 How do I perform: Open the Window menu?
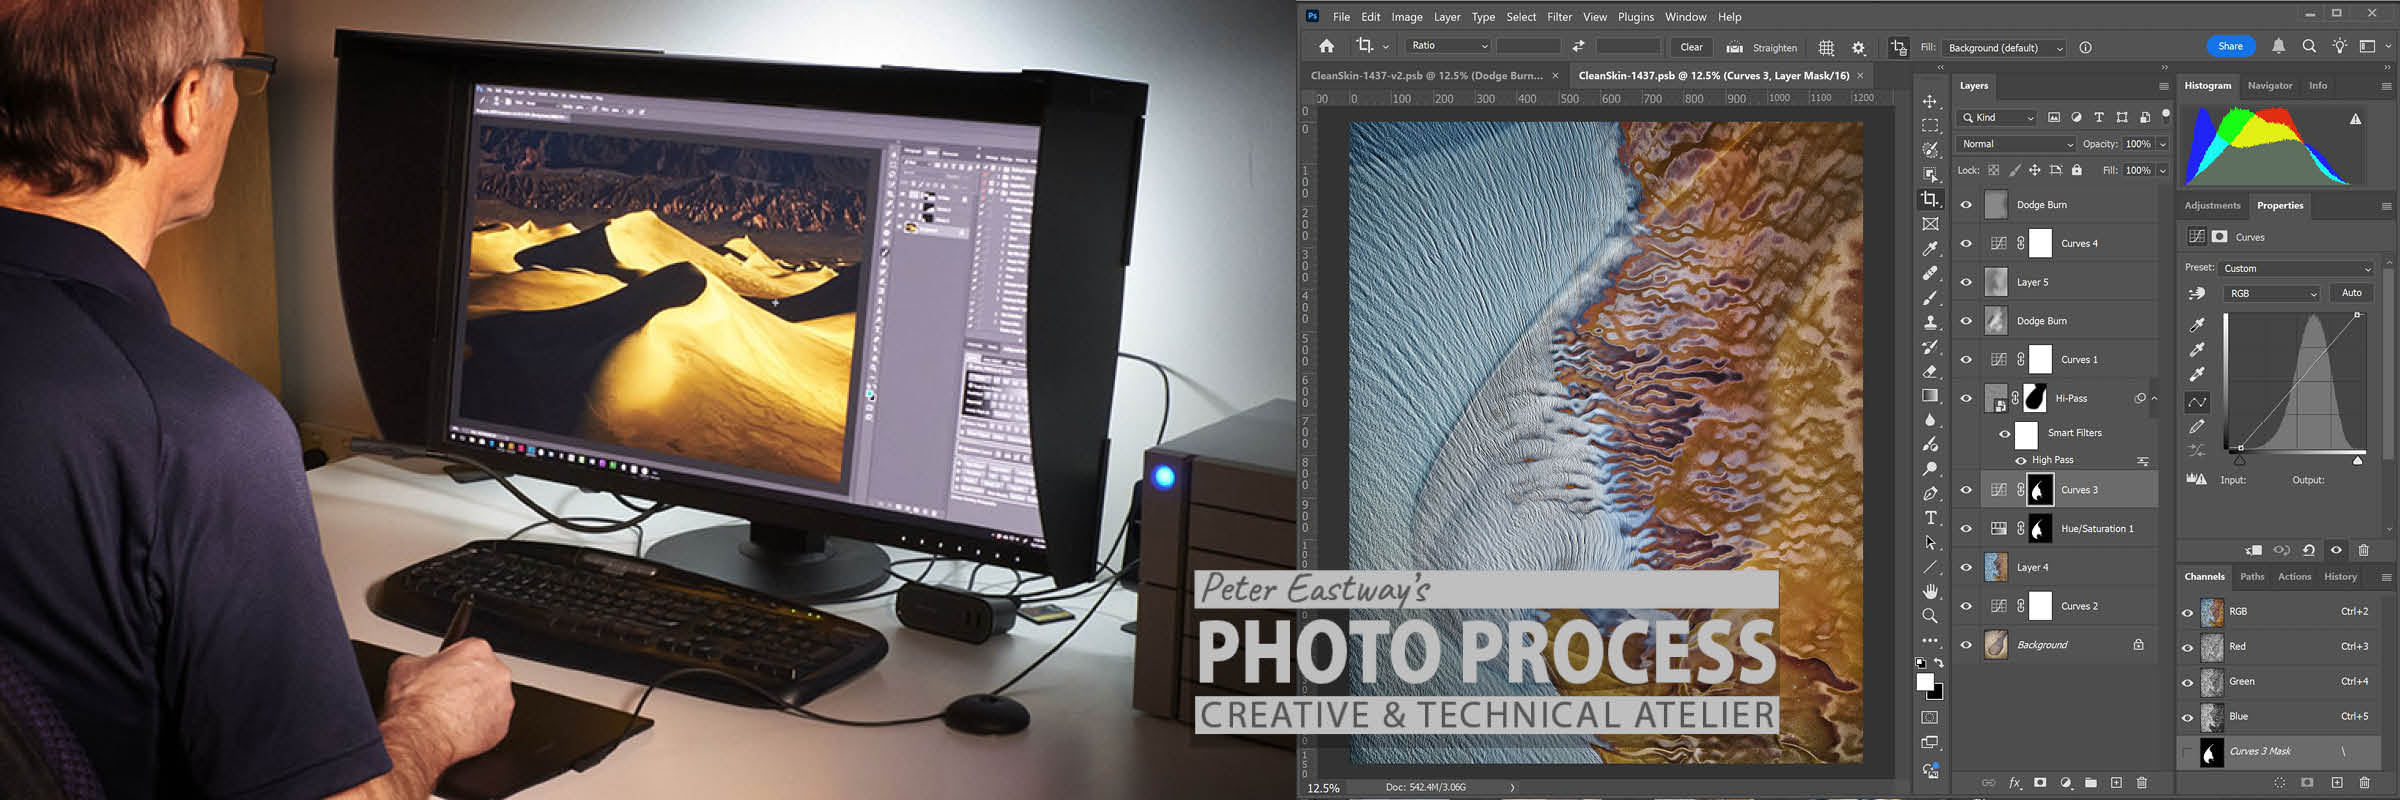point(1685,17)
